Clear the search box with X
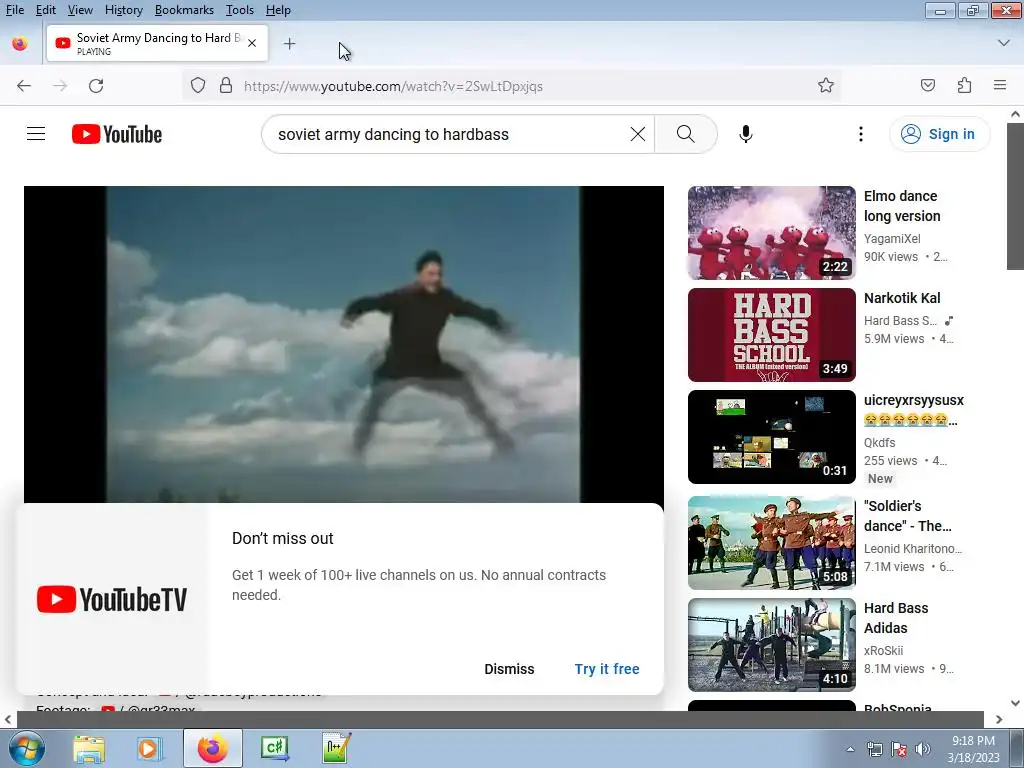The width and height of the screenshot is (1024, 768). [x=637, y=134]
